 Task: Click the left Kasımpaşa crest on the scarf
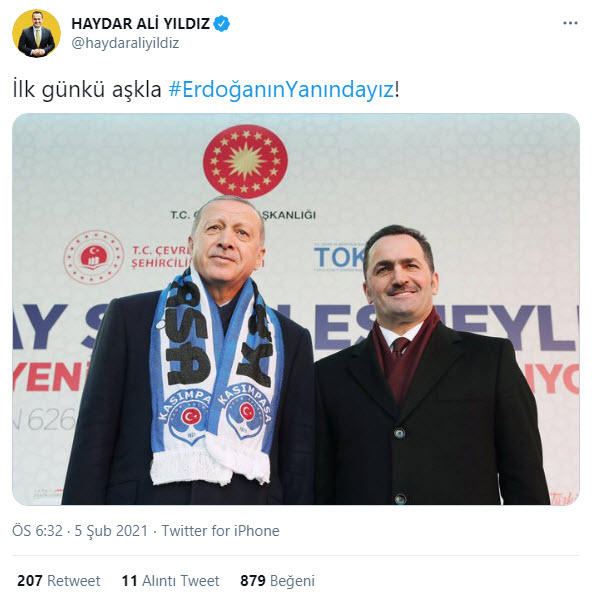(187, 416)
